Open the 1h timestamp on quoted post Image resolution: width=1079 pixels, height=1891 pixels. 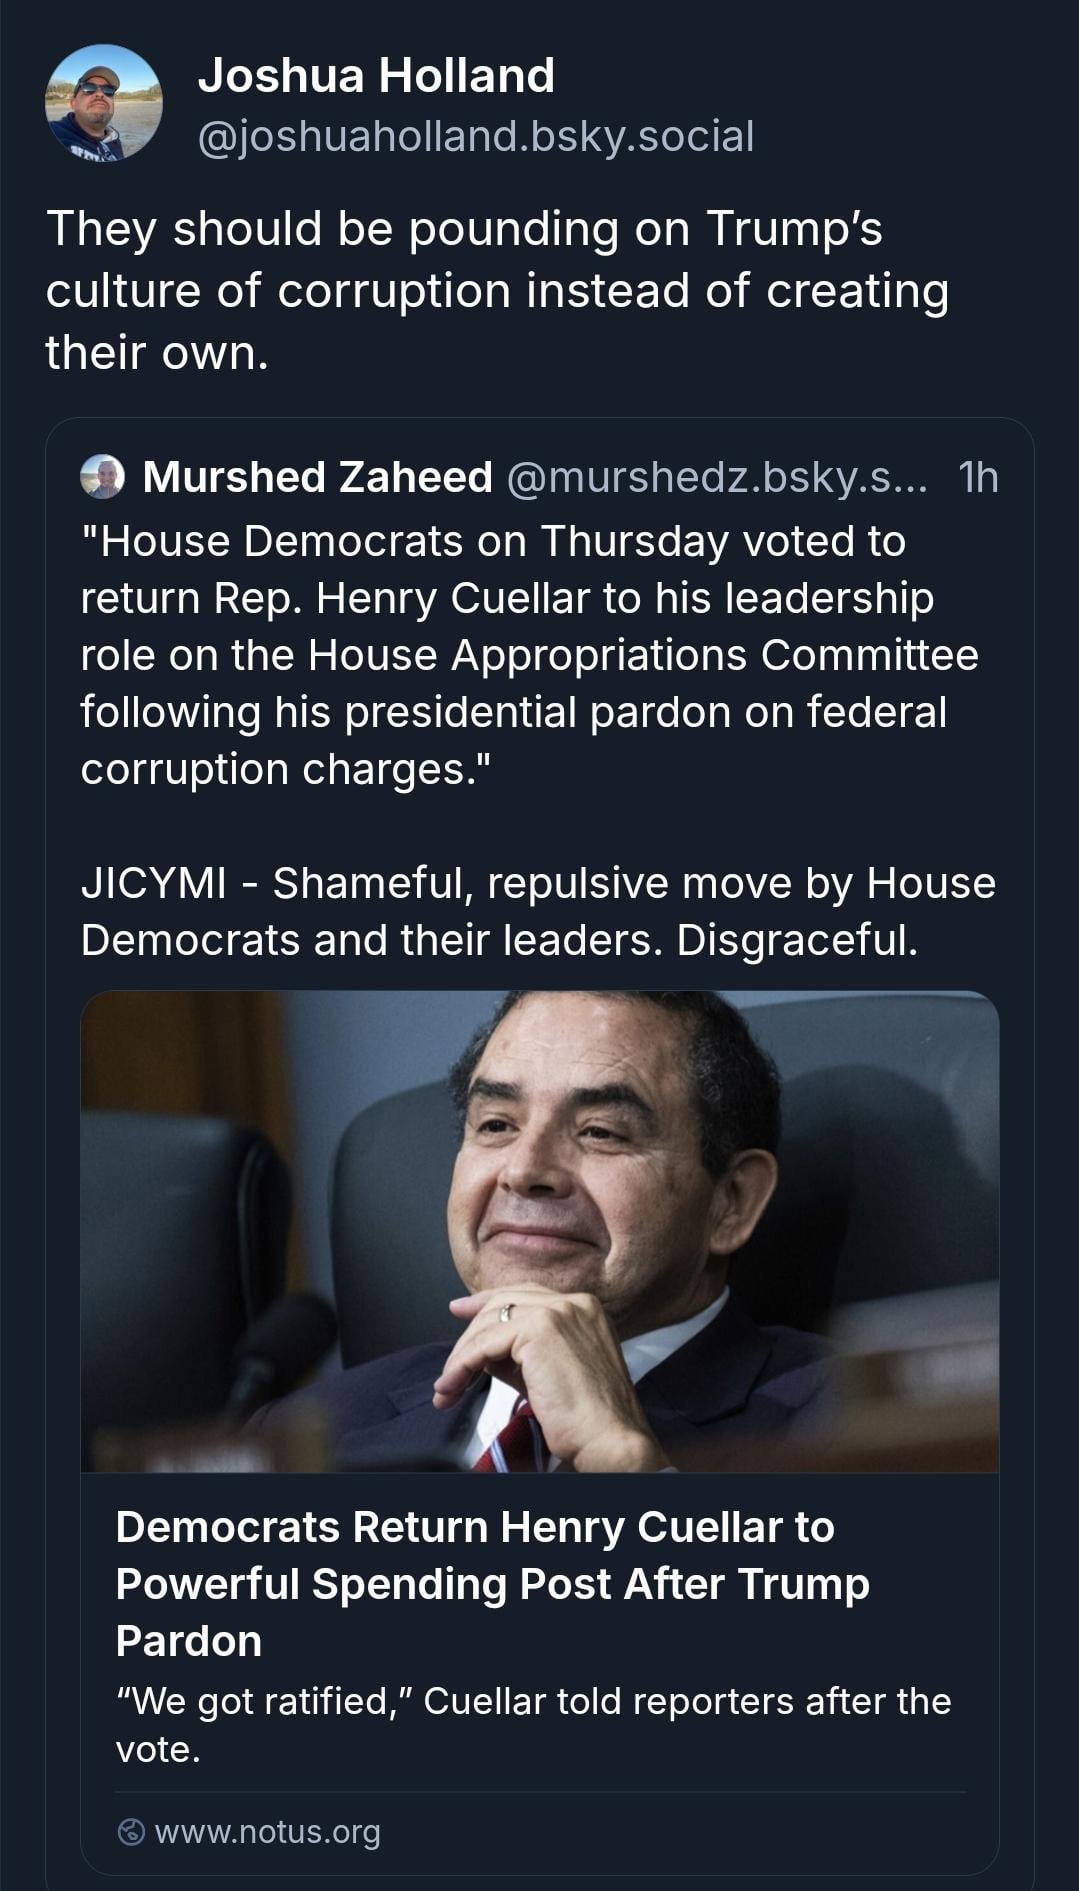tap(978, 477)
